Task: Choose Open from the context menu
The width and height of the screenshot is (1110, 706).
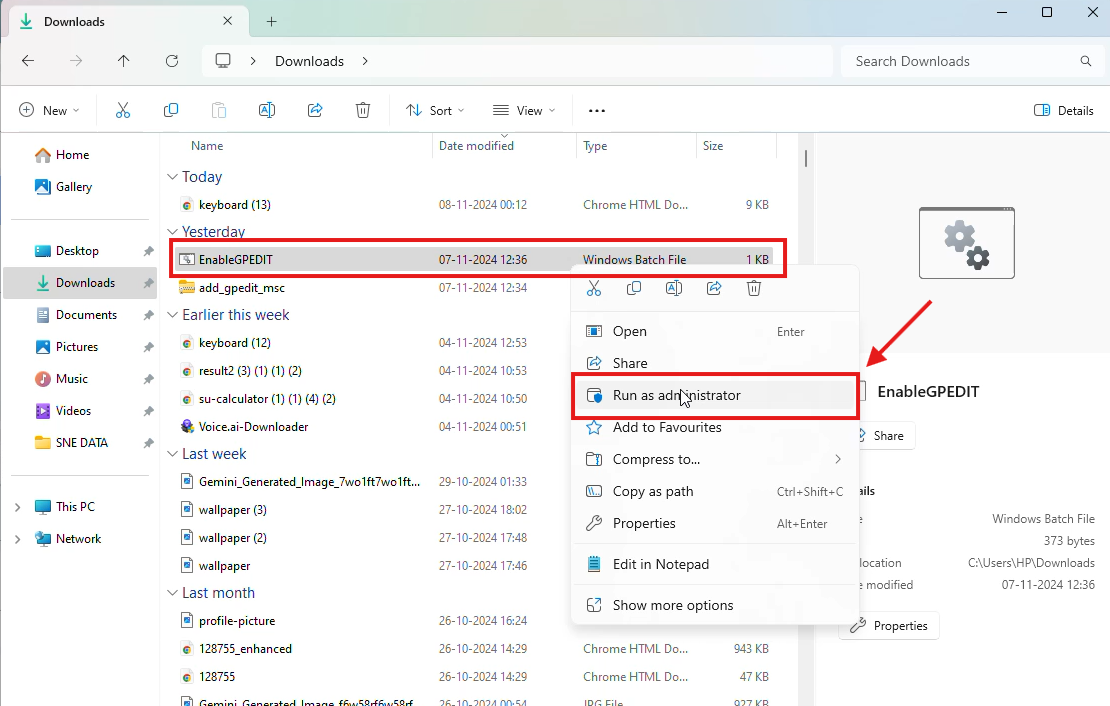Action: [x=715, y=331]
